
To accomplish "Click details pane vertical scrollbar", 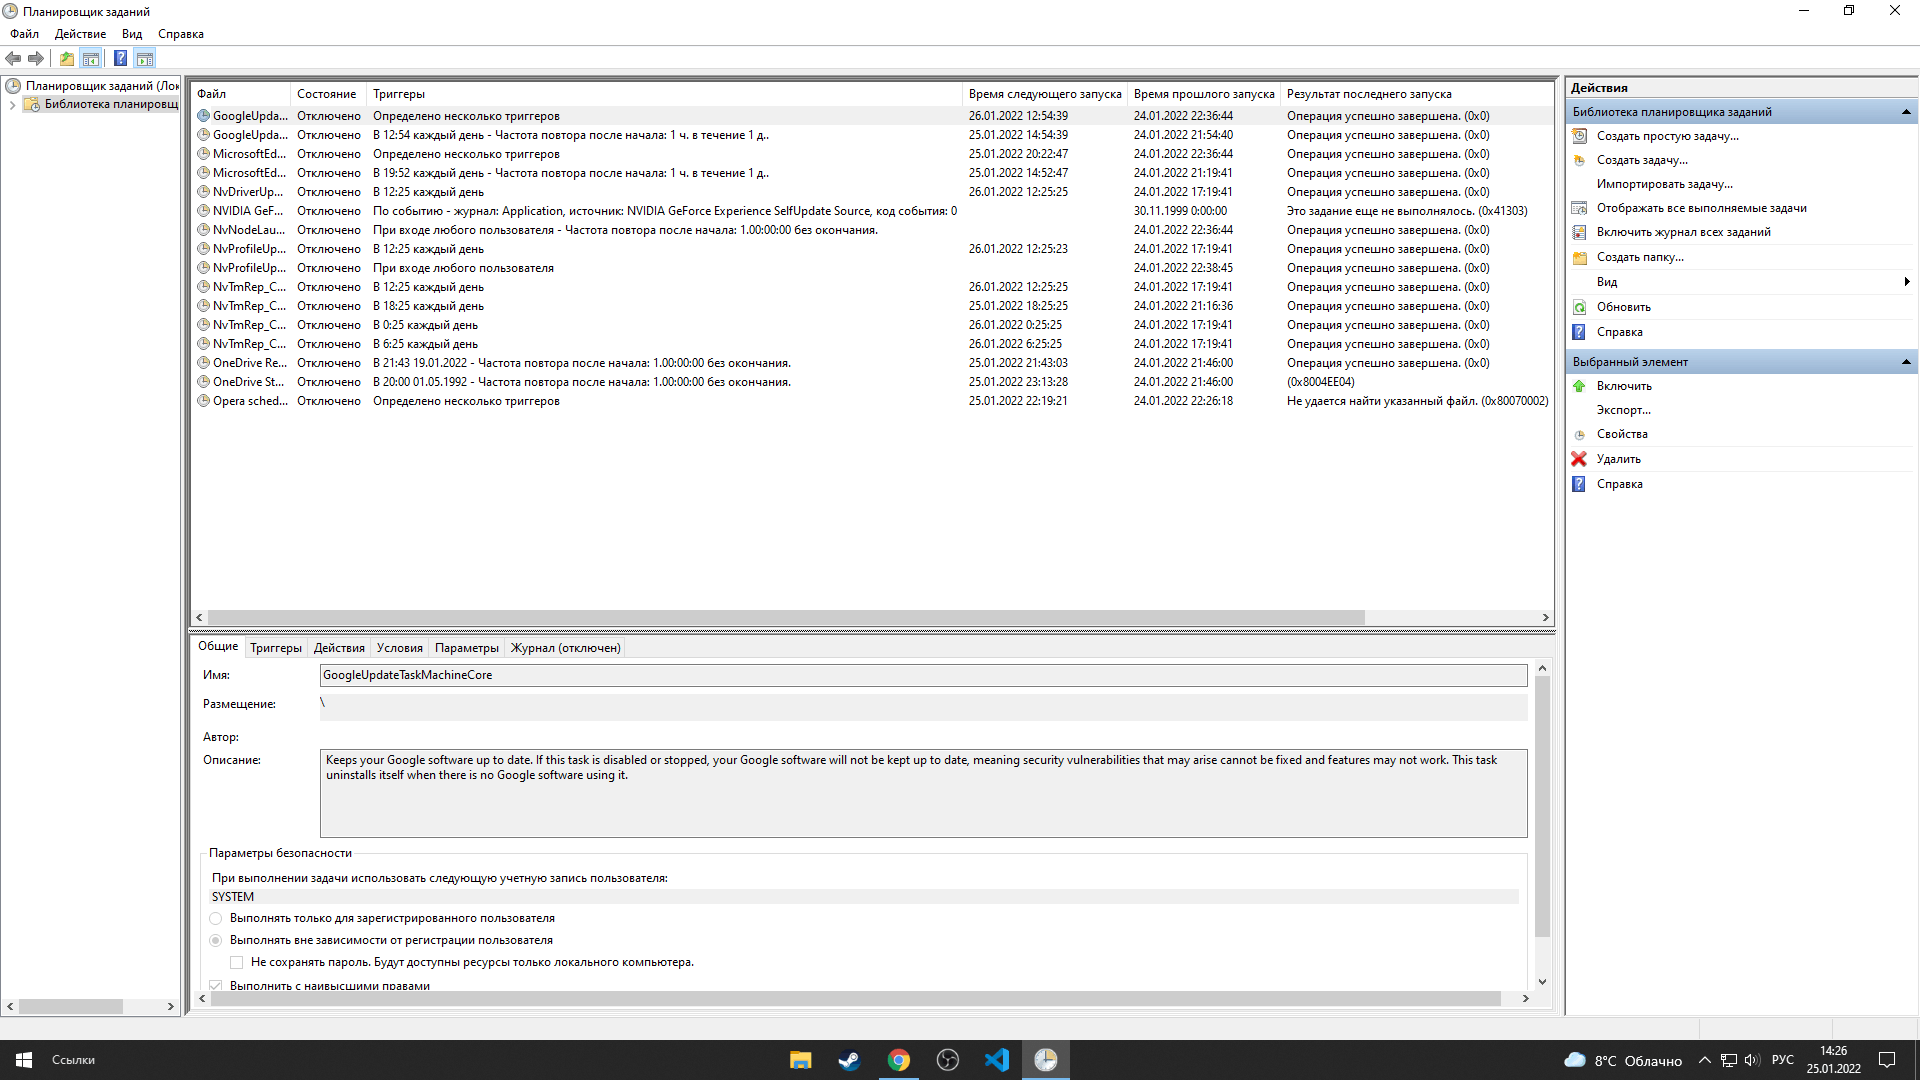I will pos(1542,806).
